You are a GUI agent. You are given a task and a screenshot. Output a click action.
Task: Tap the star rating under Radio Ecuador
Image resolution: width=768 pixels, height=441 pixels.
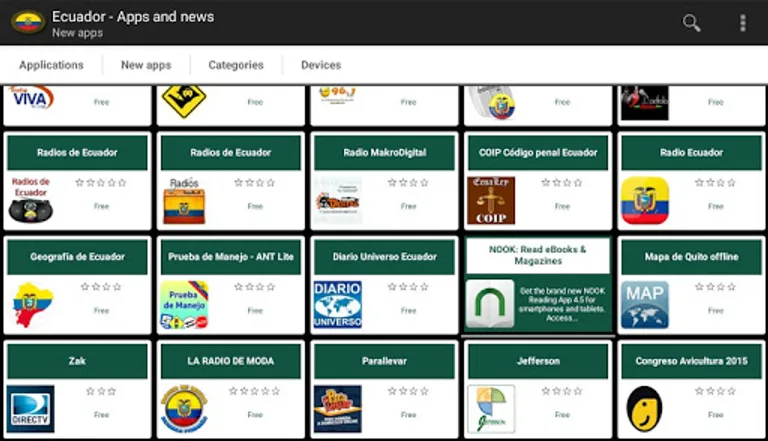click(715, 183)
